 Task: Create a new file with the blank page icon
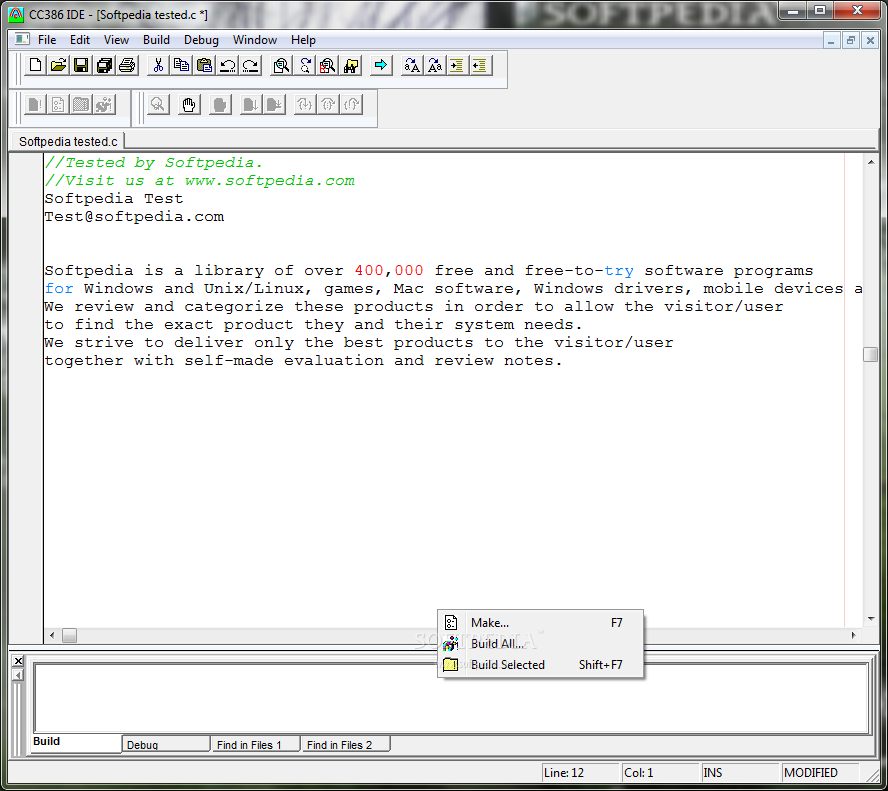pos(35,66)
